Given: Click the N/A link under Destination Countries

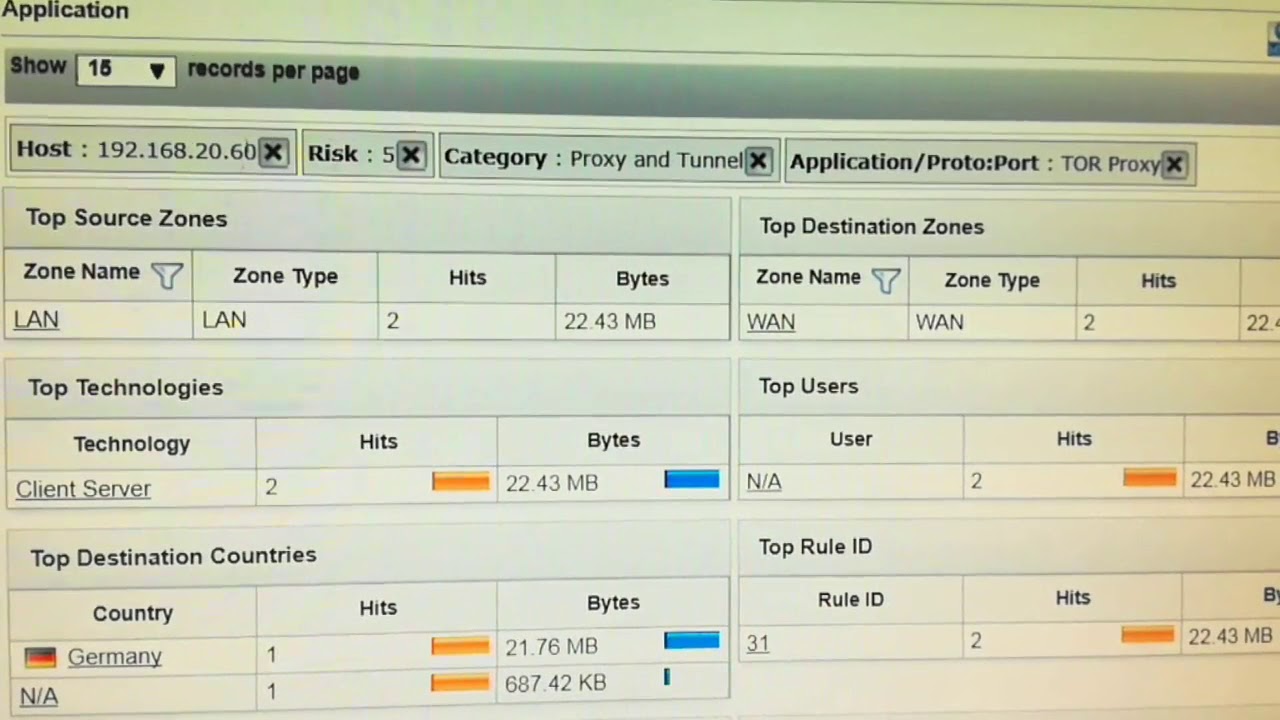Looking at the screenshot, I should point(38,695).
